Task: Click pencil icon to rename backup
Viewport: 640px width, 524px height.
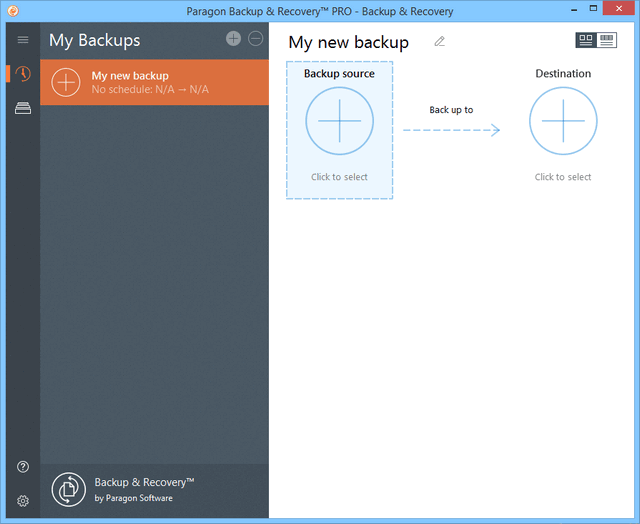Action: [x=439, y=41]
